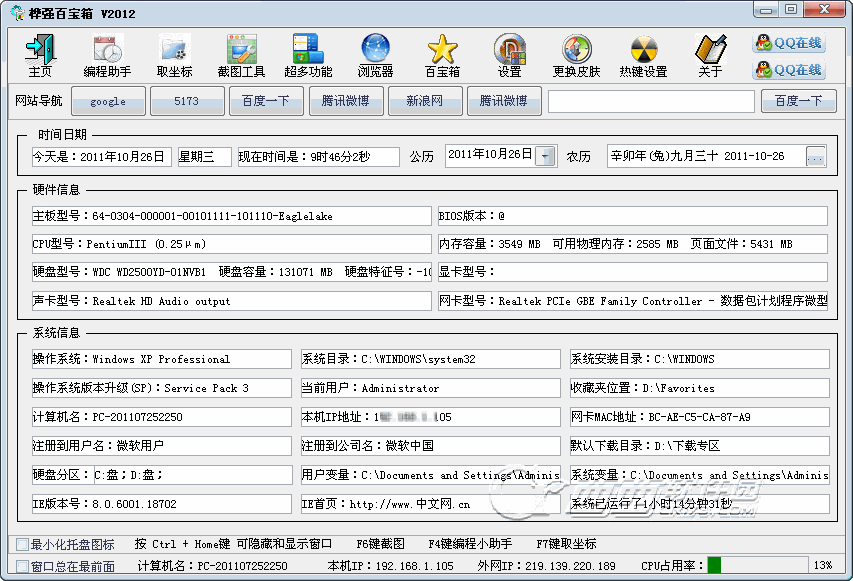Click the 声卡型号 Realtek HD Audio field
853x581 pixels.
pyautogui.click(x=231, y=301)
